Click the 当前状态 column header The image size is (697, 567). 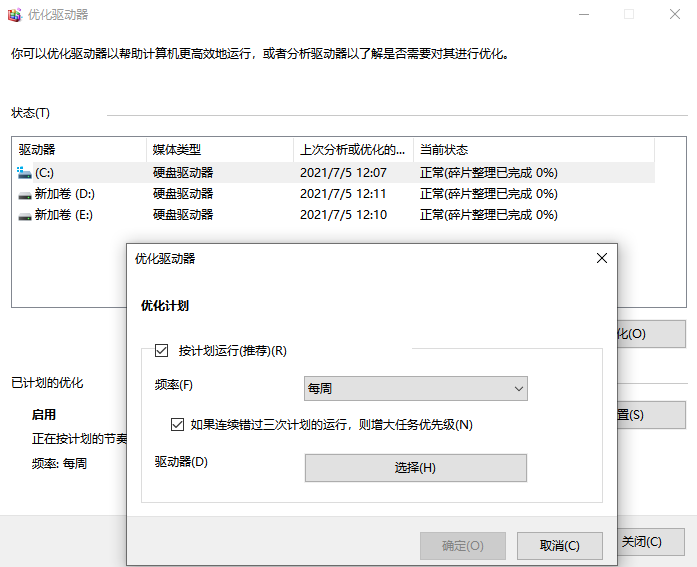pos(533,150)
